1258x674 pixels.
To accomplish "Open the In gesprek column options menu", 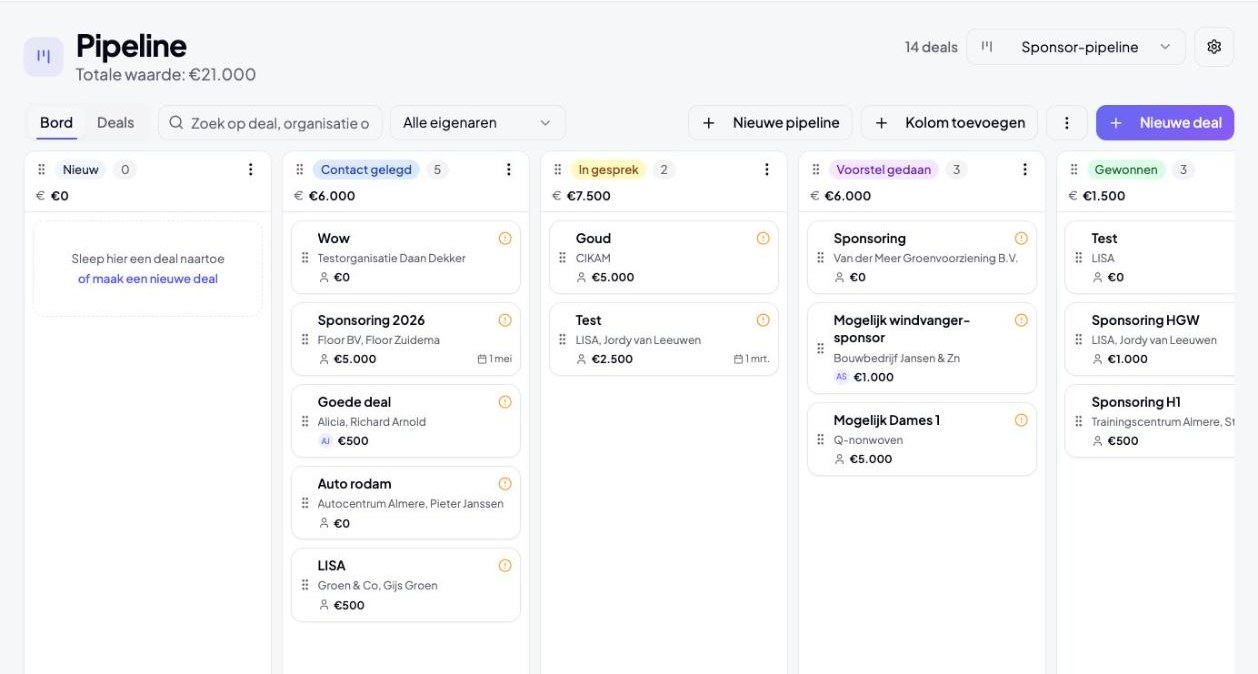I will click(767, 170).
